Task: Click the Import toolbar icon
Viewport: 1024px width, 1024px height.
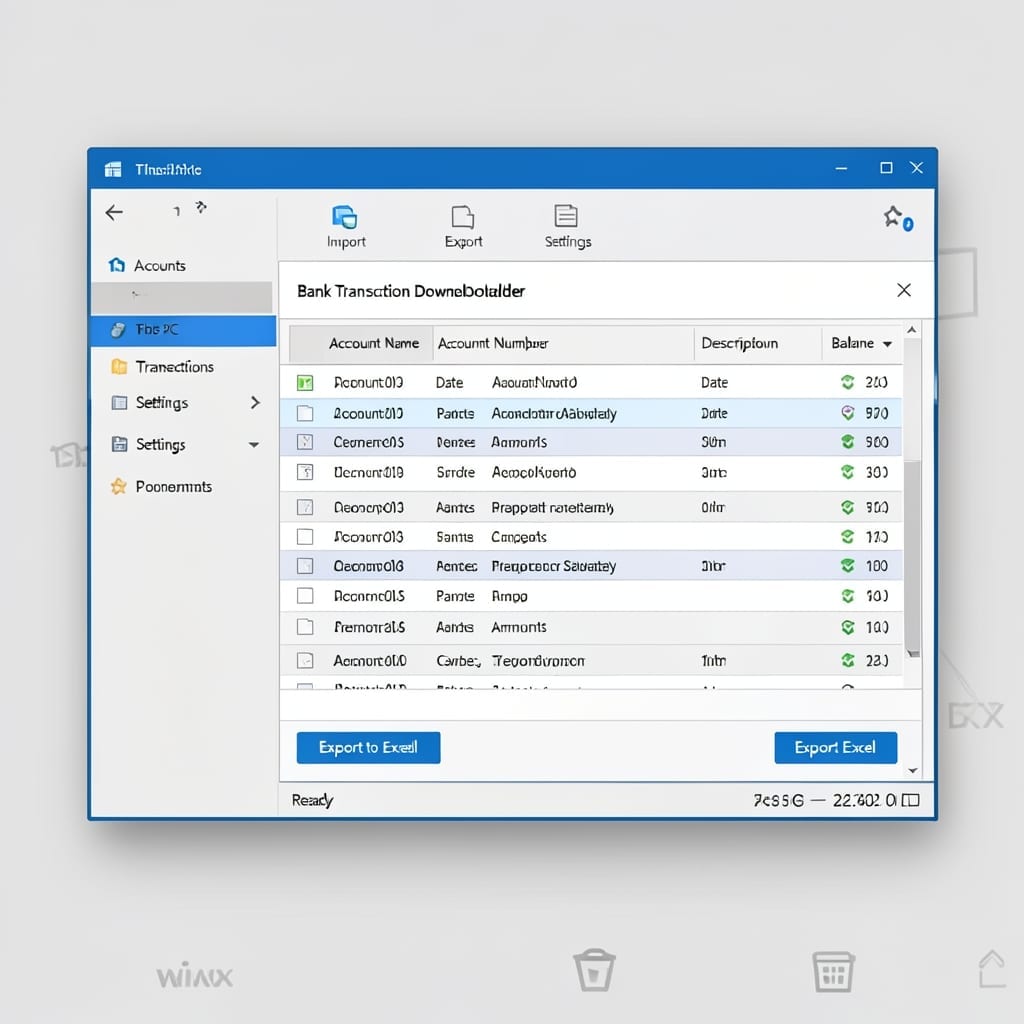Action: tap(345, 216)
